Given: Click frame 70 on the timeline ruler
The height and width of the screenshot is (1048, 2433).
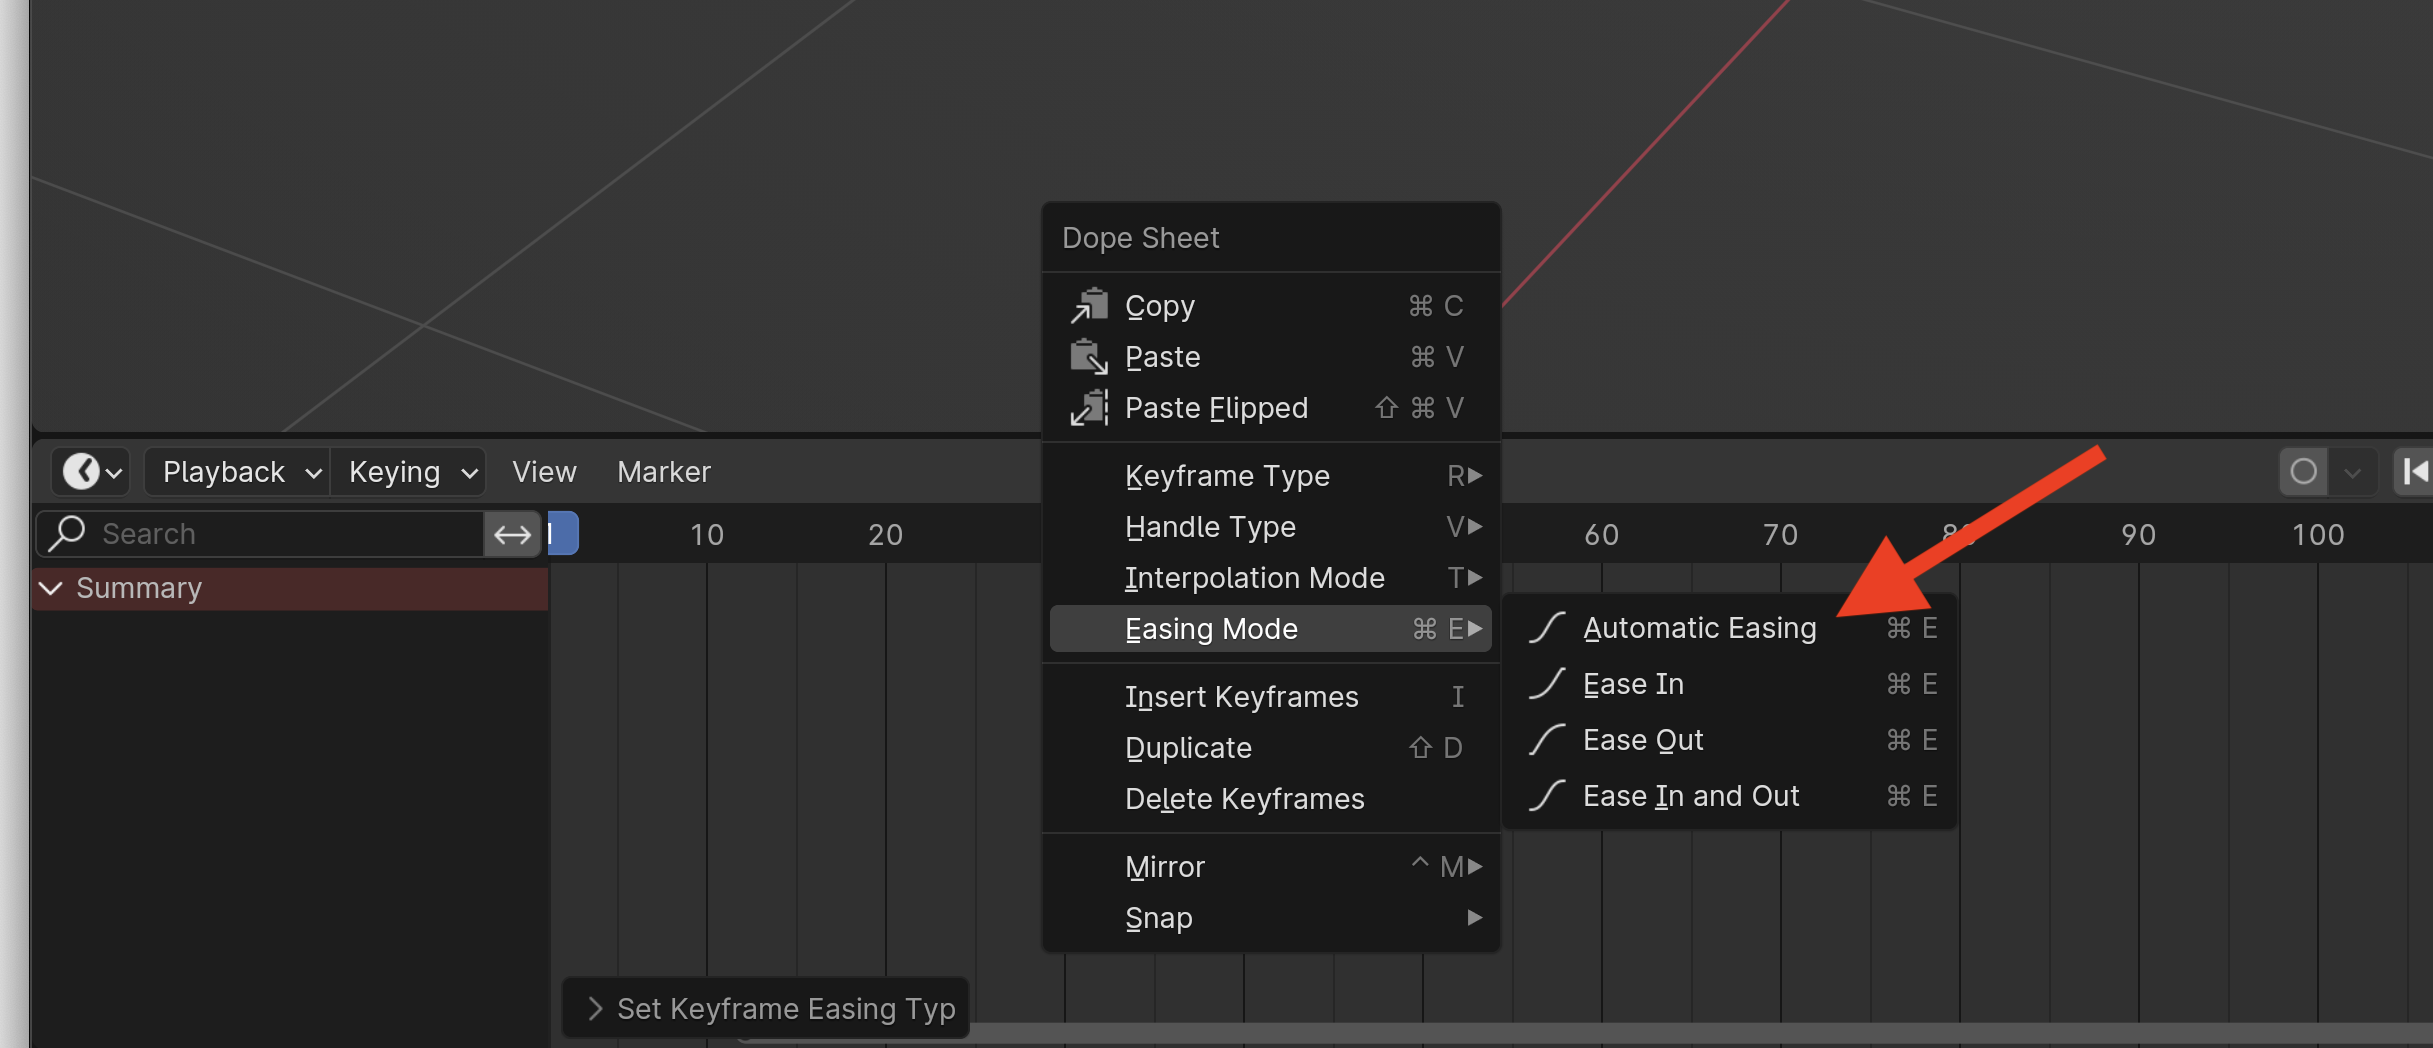Looking at the screenshot, I should (1780, 535).
